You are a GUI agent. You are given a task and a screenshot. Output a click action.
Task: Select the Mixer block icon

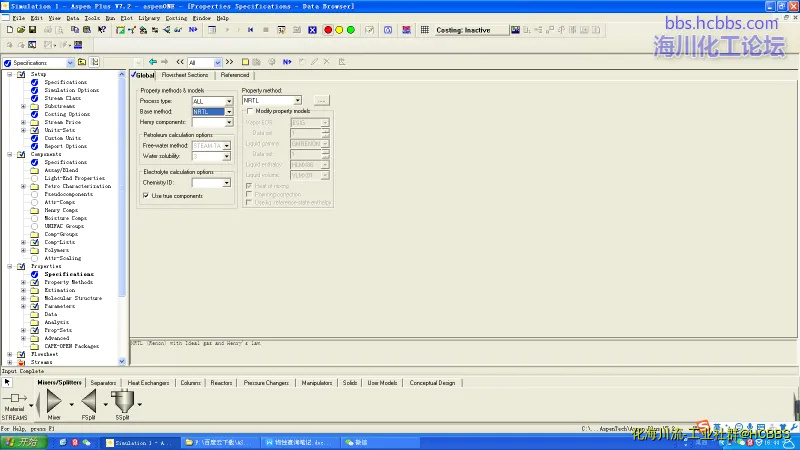click(54, 401)
